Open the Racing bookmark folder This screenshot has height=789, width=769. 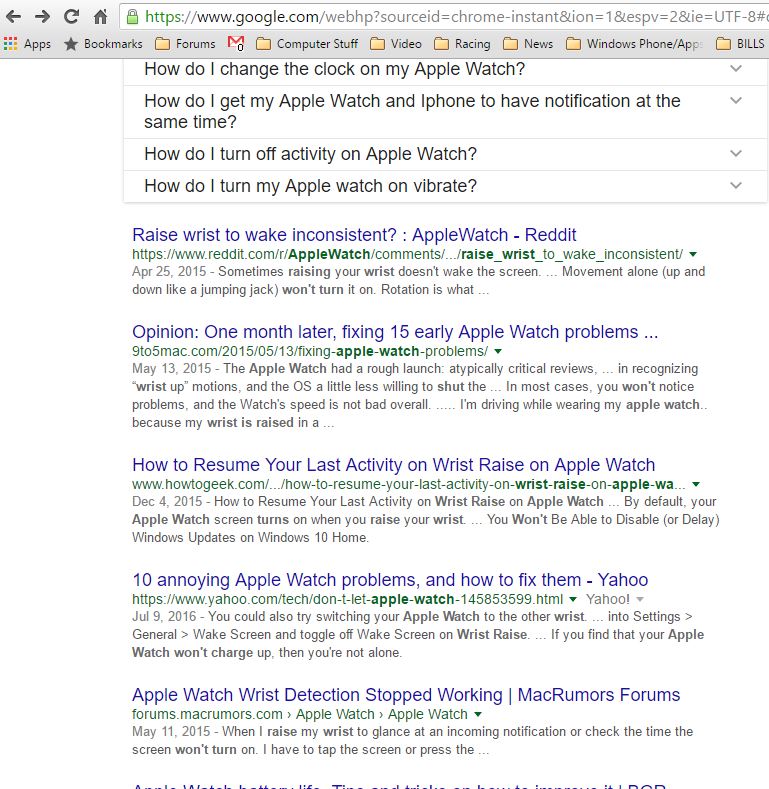point(462,44)
